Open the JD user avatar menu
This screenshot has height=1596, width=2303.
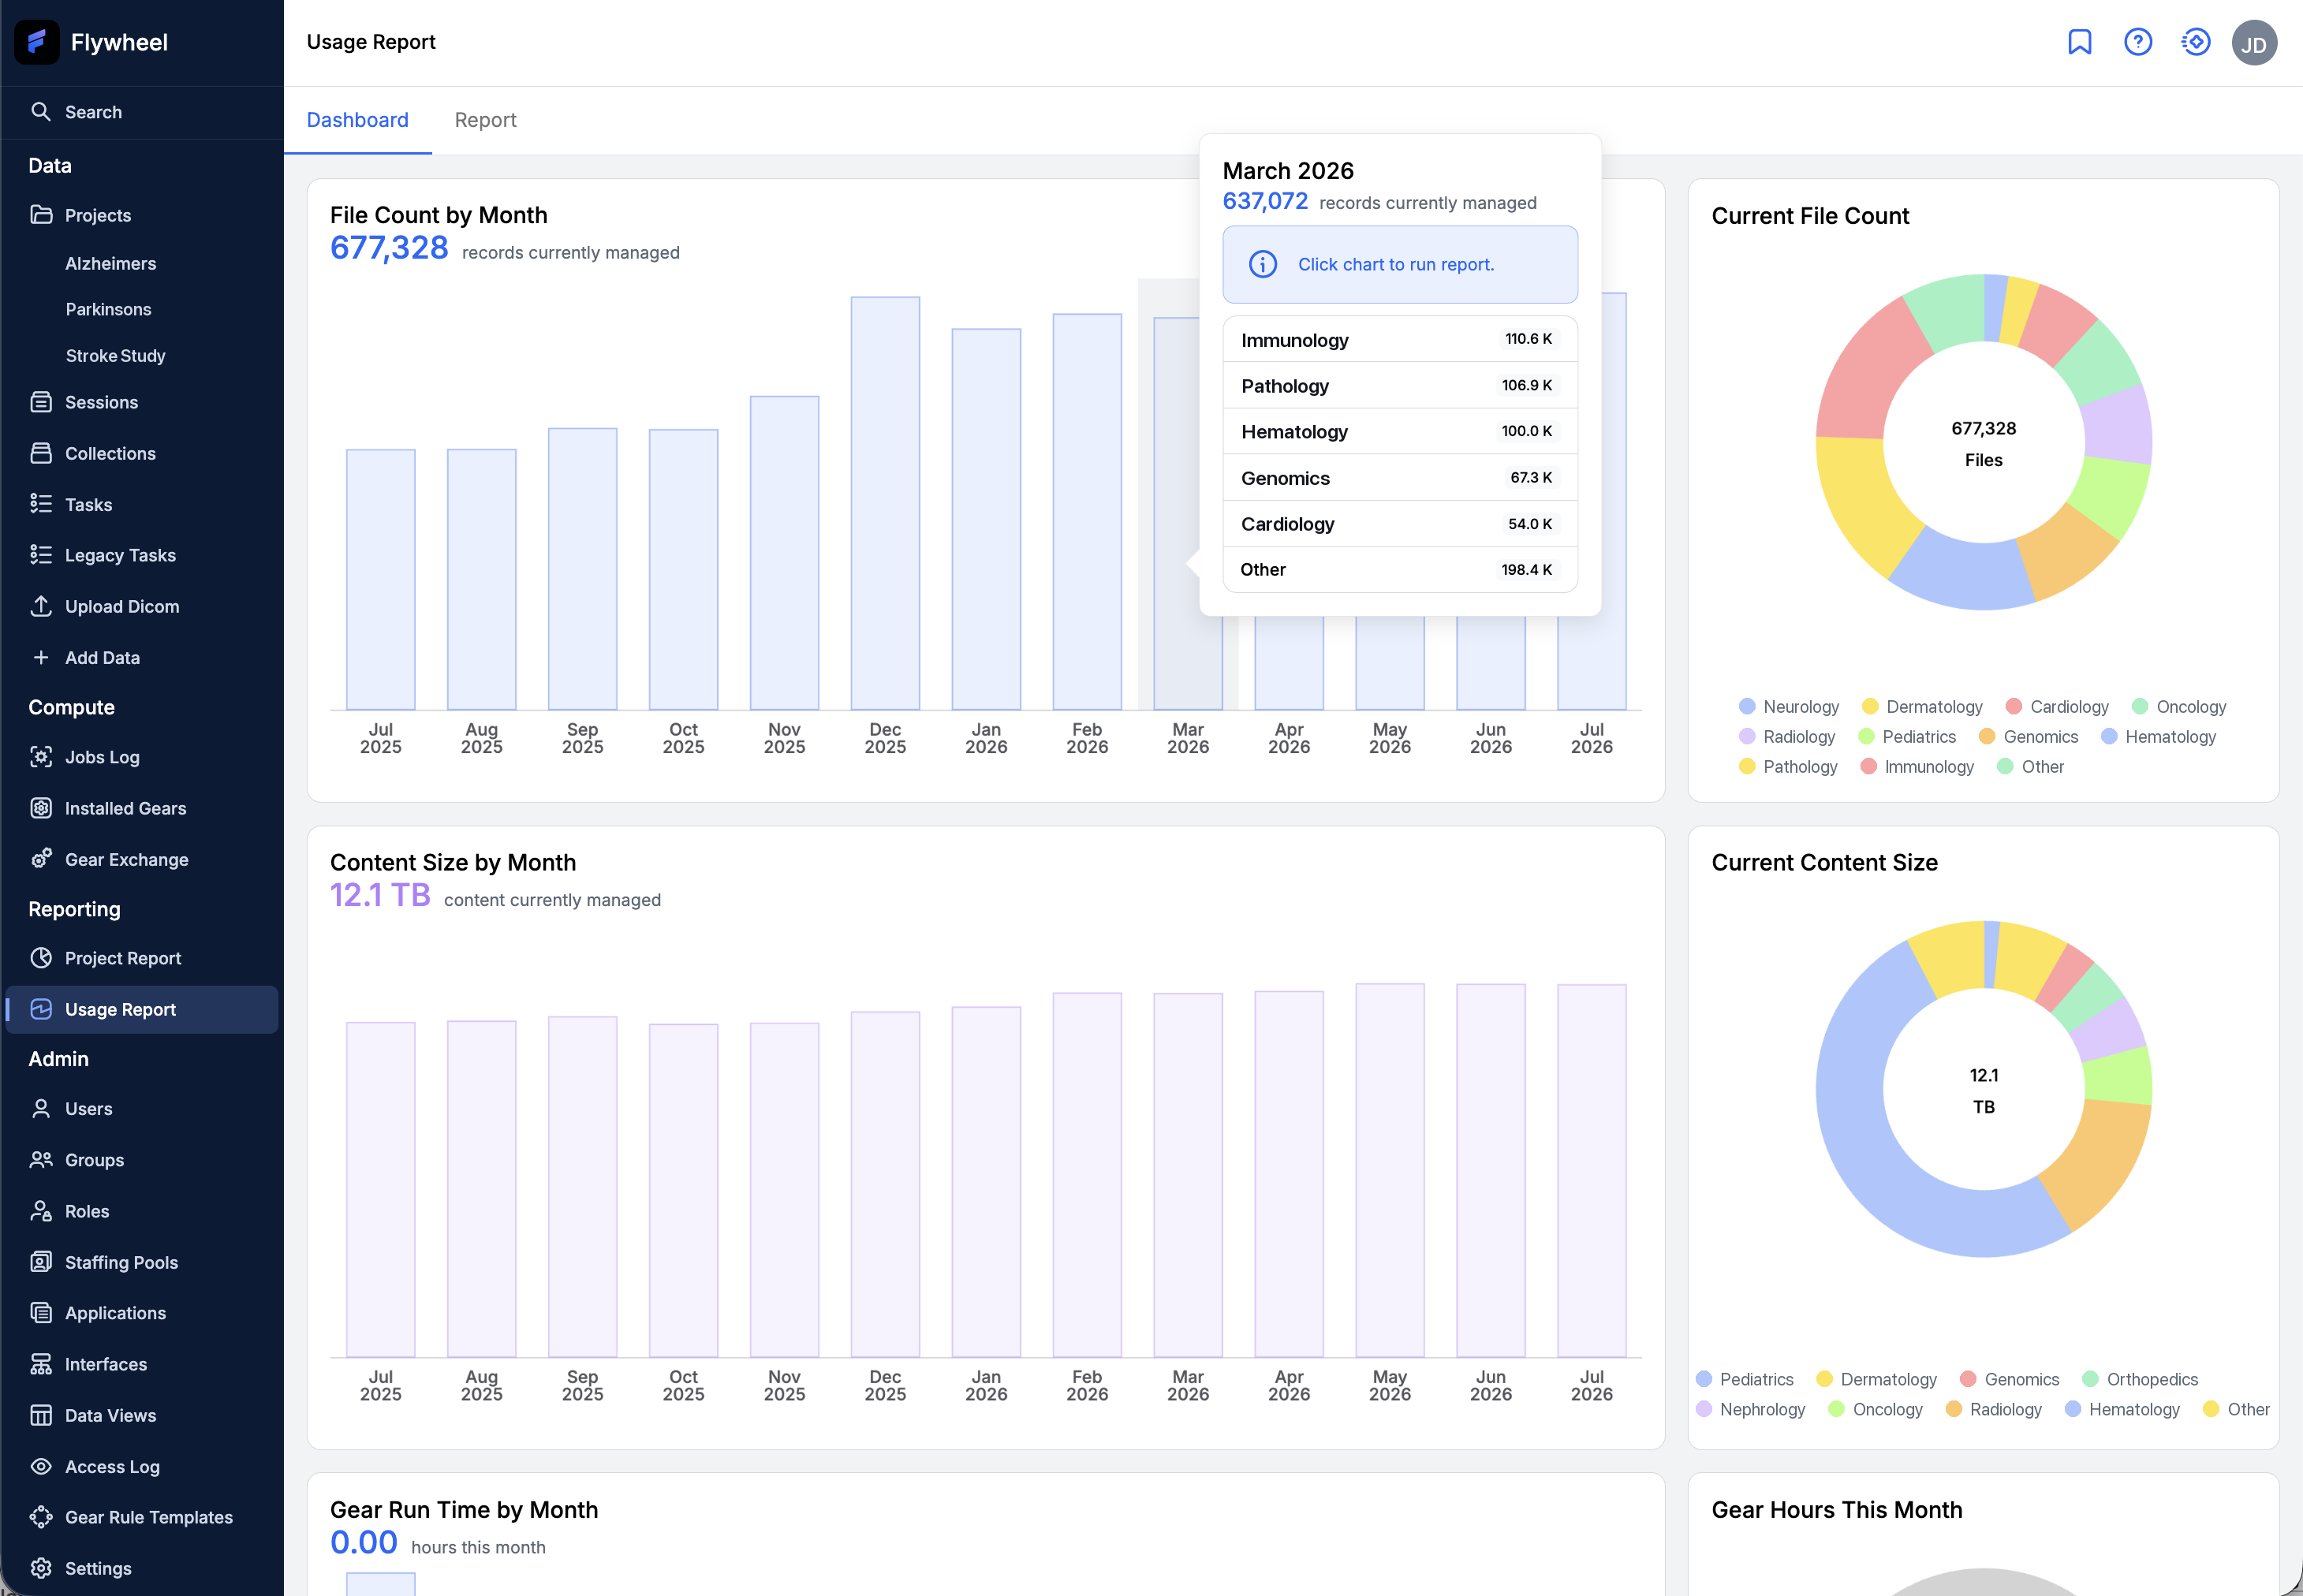(2254, 43)
